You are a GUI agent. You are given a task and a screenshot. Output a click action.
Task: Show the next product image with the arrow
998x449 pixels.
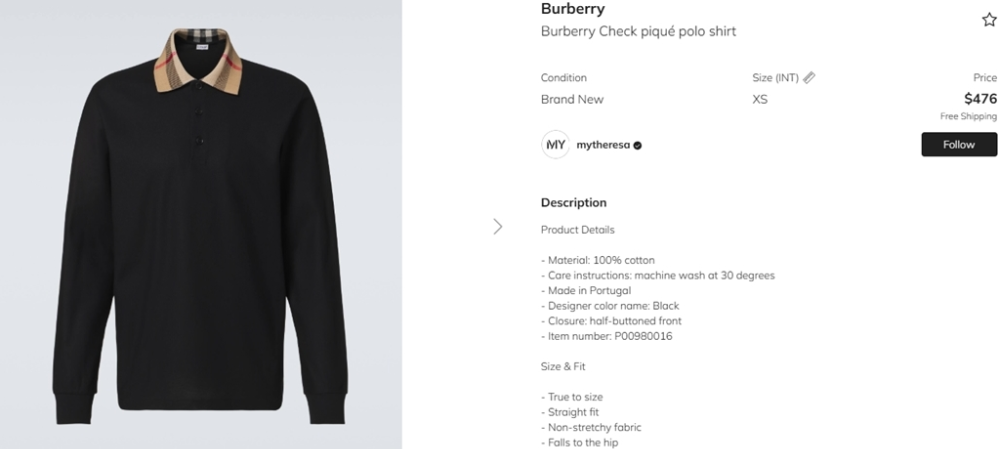(498, 226)
